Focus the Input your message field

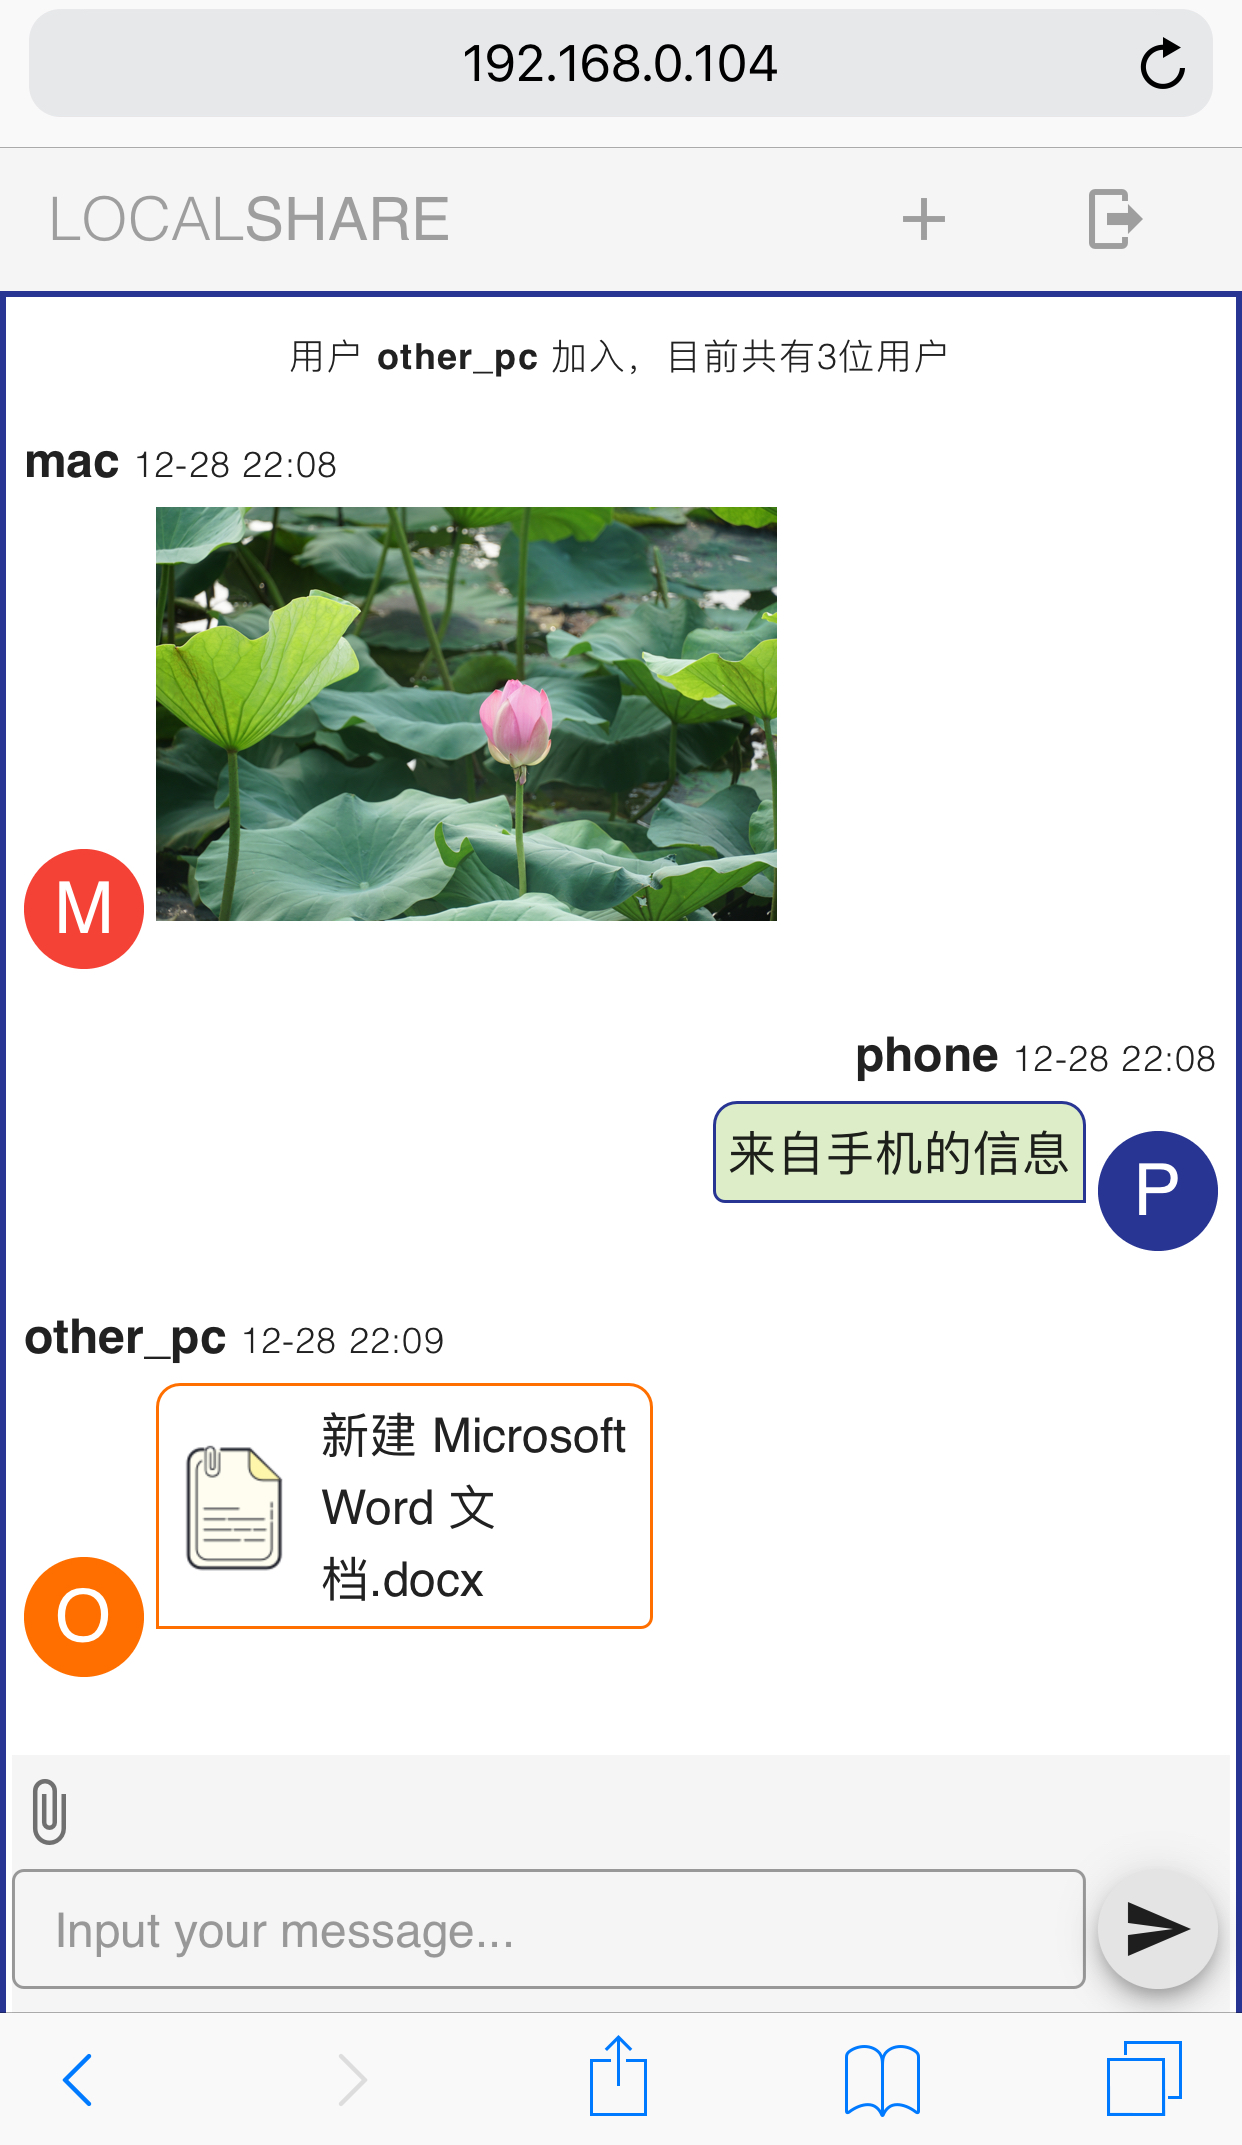549,1929
